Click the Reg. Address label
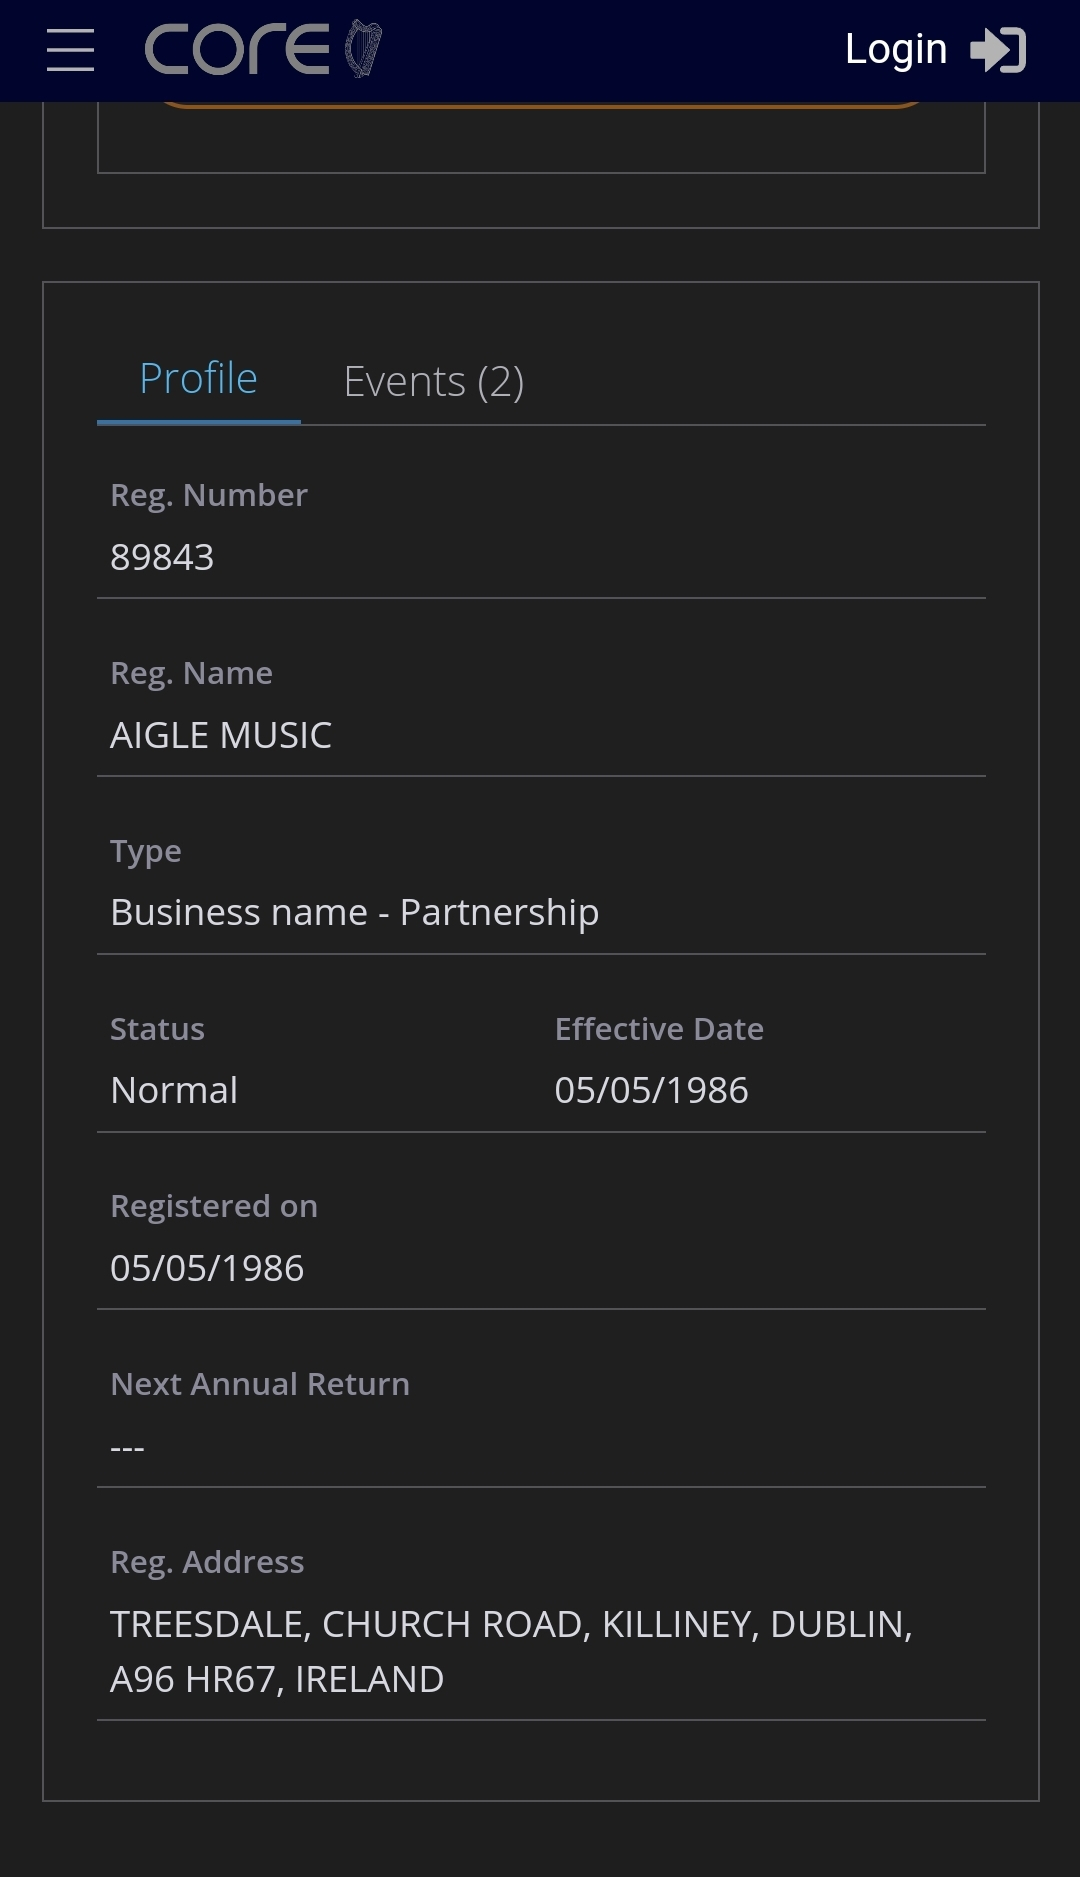1080x1877 pixels. coord(207,1562)
